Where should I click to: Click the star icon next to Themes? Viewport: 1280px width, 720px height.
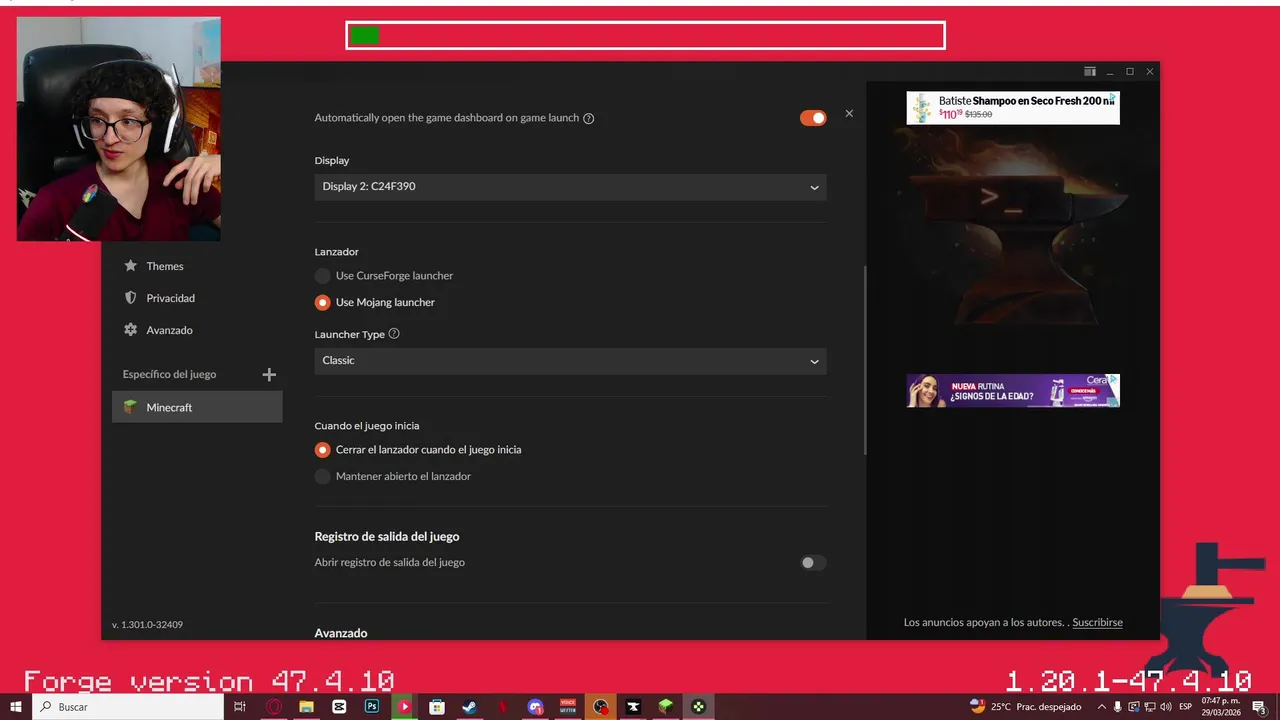(130, 266)
